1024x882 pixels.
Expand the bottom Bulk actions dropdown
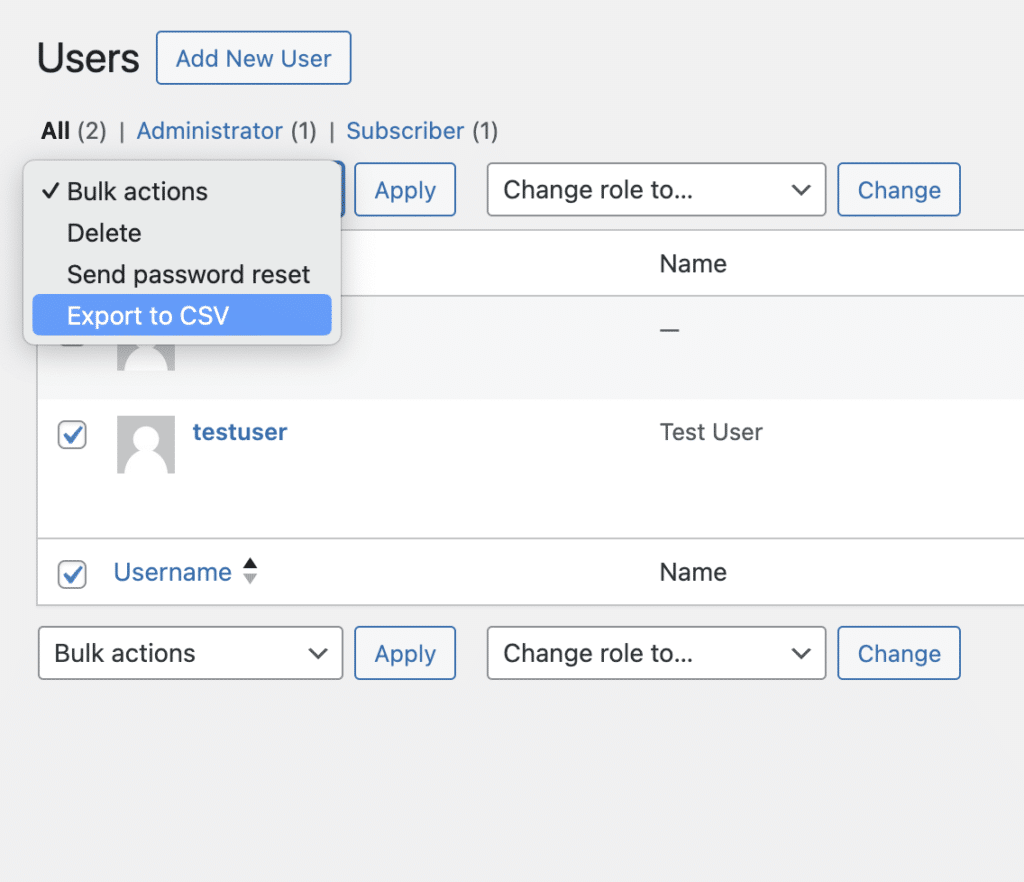190,654
